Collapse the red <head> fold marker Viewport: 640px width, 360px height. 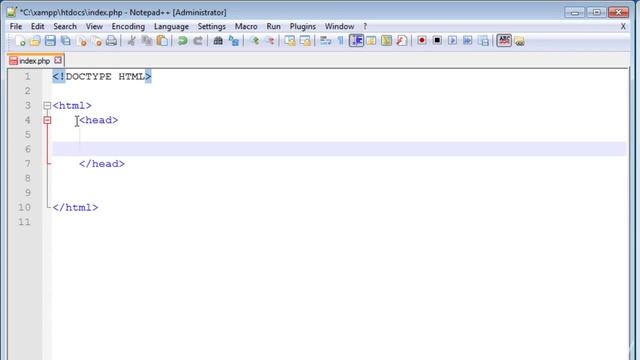pyautogui.click(x=47, y=120)
